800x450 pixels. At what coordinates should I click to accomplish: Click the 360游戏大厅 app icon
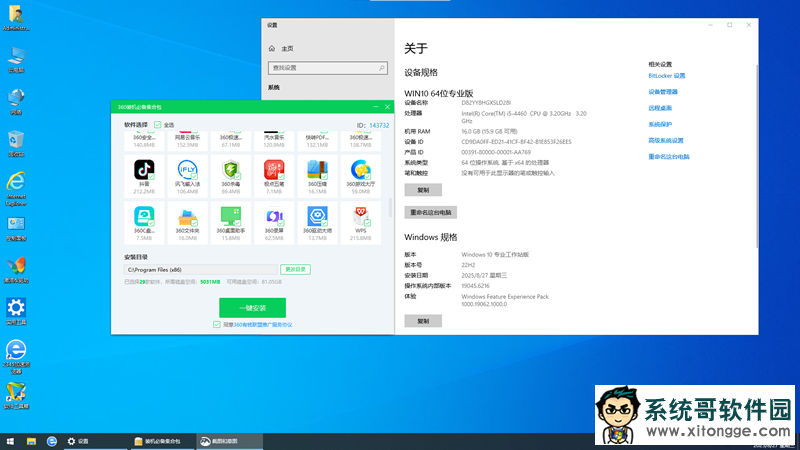pyautogui.click(x=361, y=169)
